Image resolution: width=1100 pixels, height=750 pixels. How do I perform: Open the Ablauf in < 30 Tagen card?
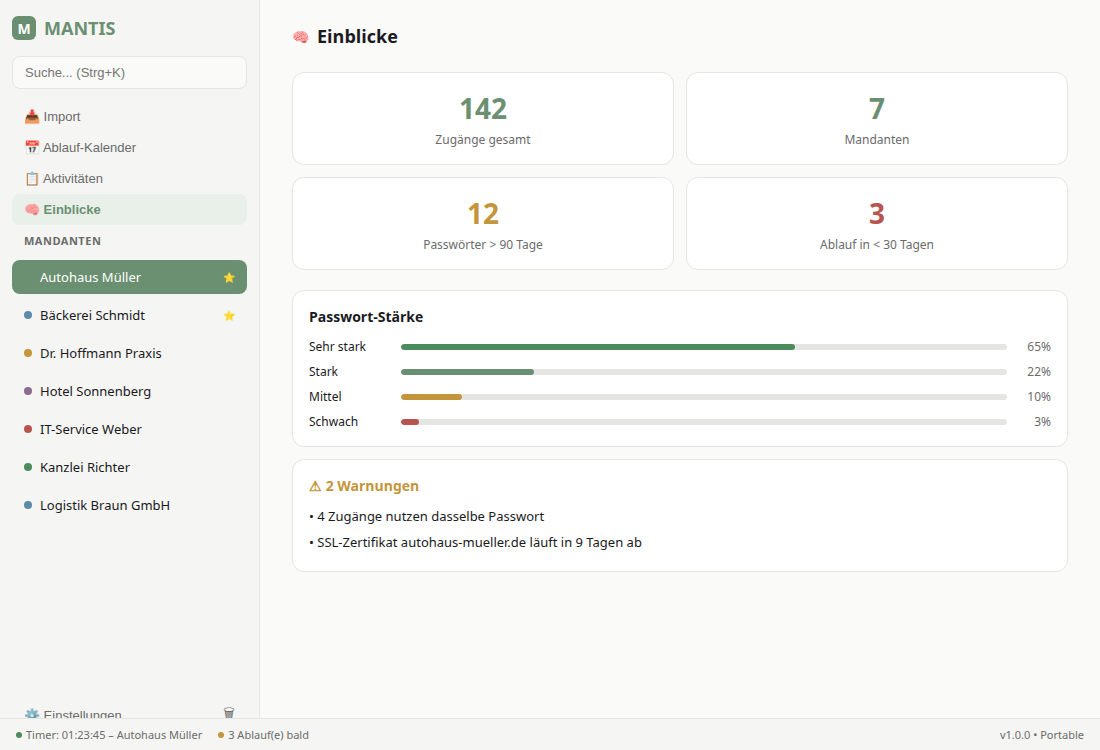pyautogui.click(x=876, y=223)
